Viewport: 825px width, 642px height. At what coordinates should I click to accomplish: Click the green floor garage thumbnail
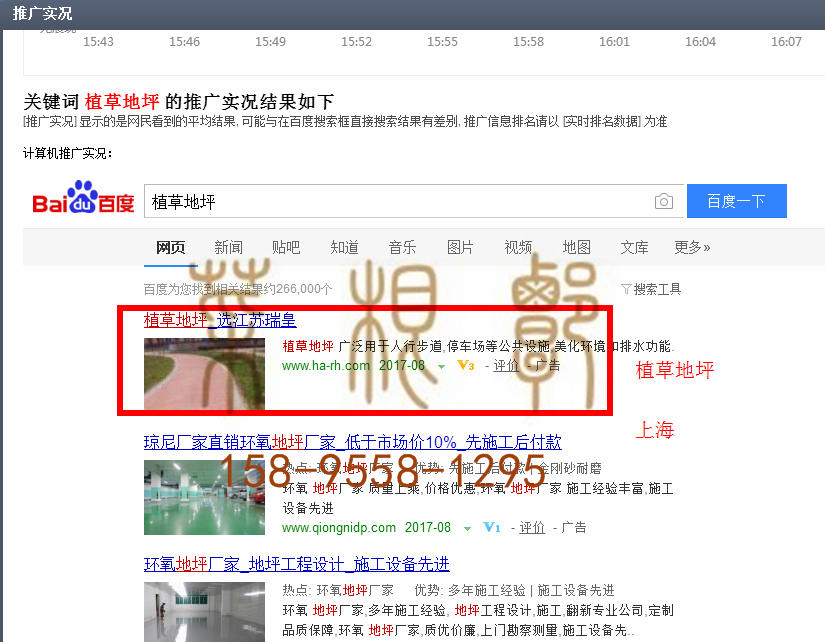(204, 497)
